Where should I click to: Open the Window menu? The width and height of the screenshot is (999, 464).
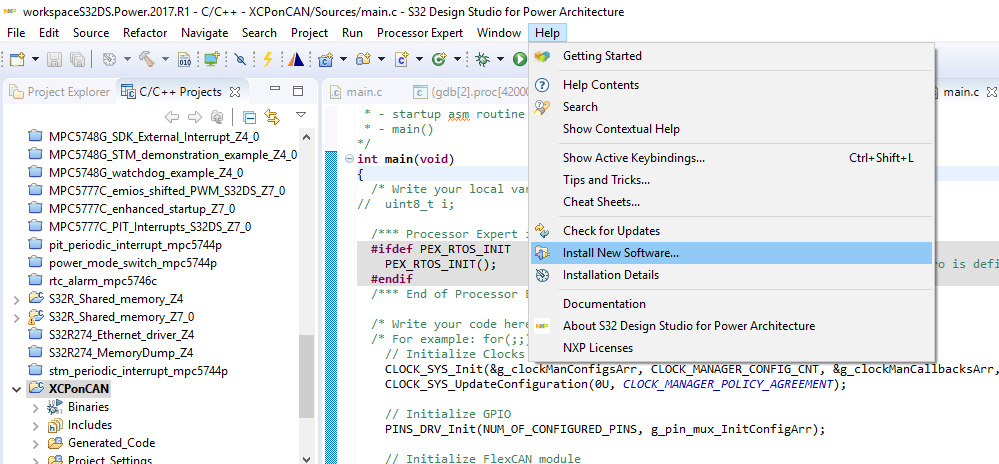499,33
